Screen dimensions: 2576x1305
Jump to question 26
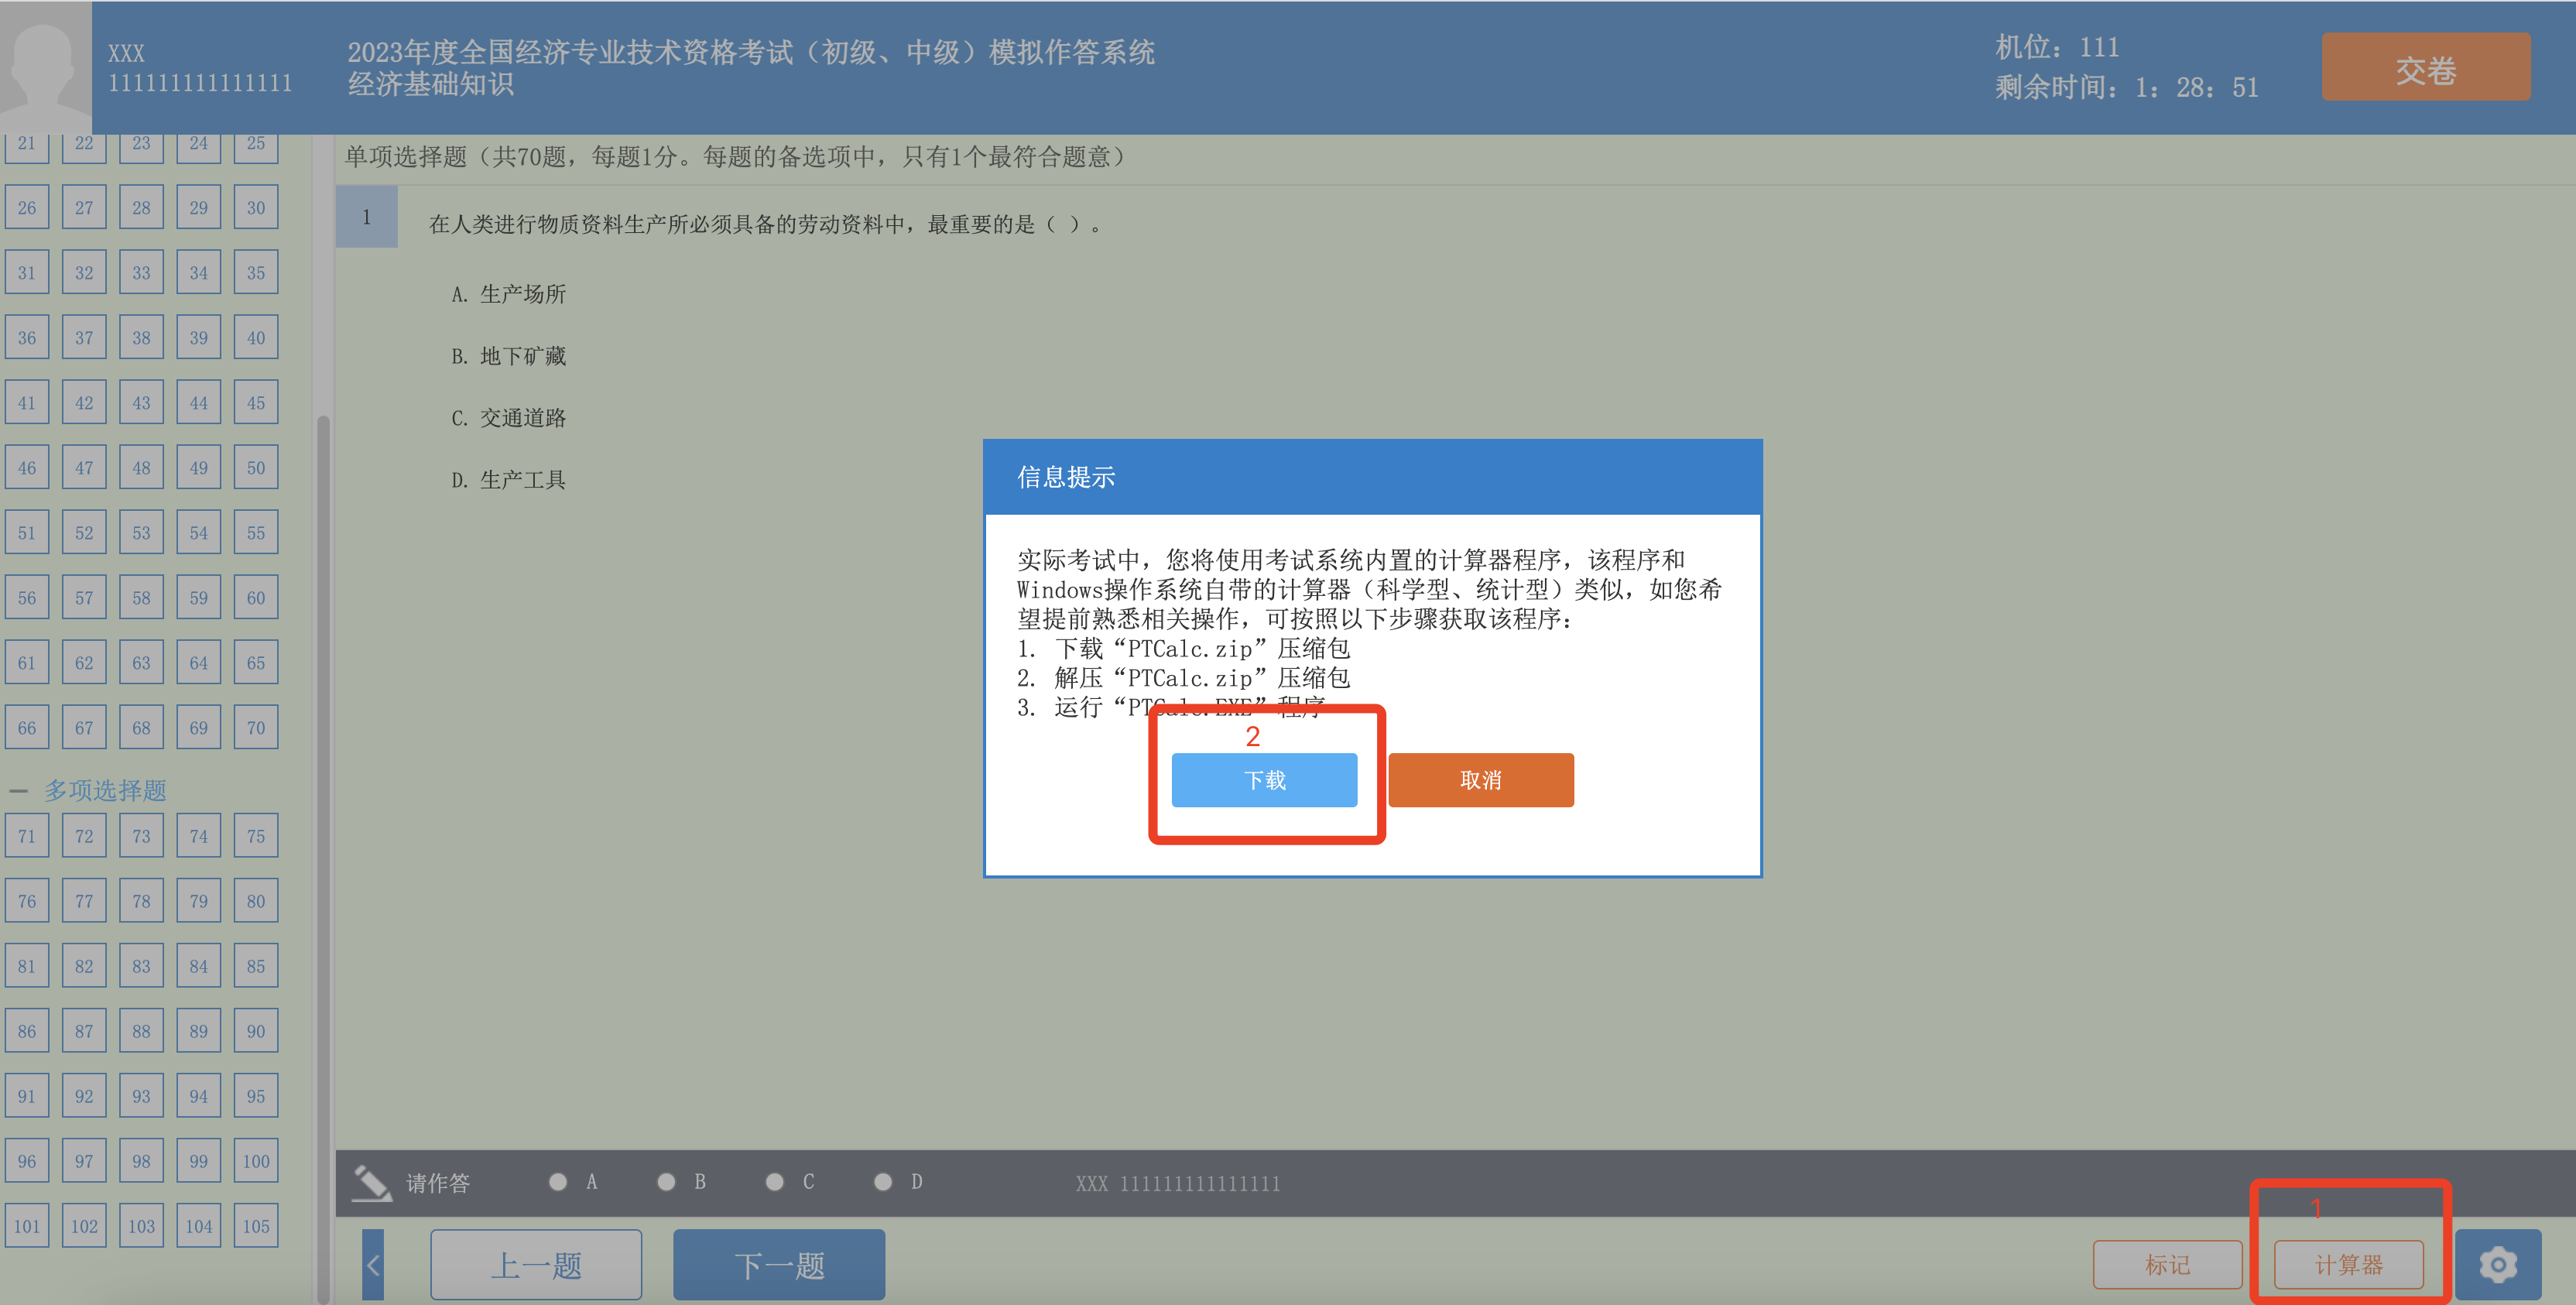[27, 208]
